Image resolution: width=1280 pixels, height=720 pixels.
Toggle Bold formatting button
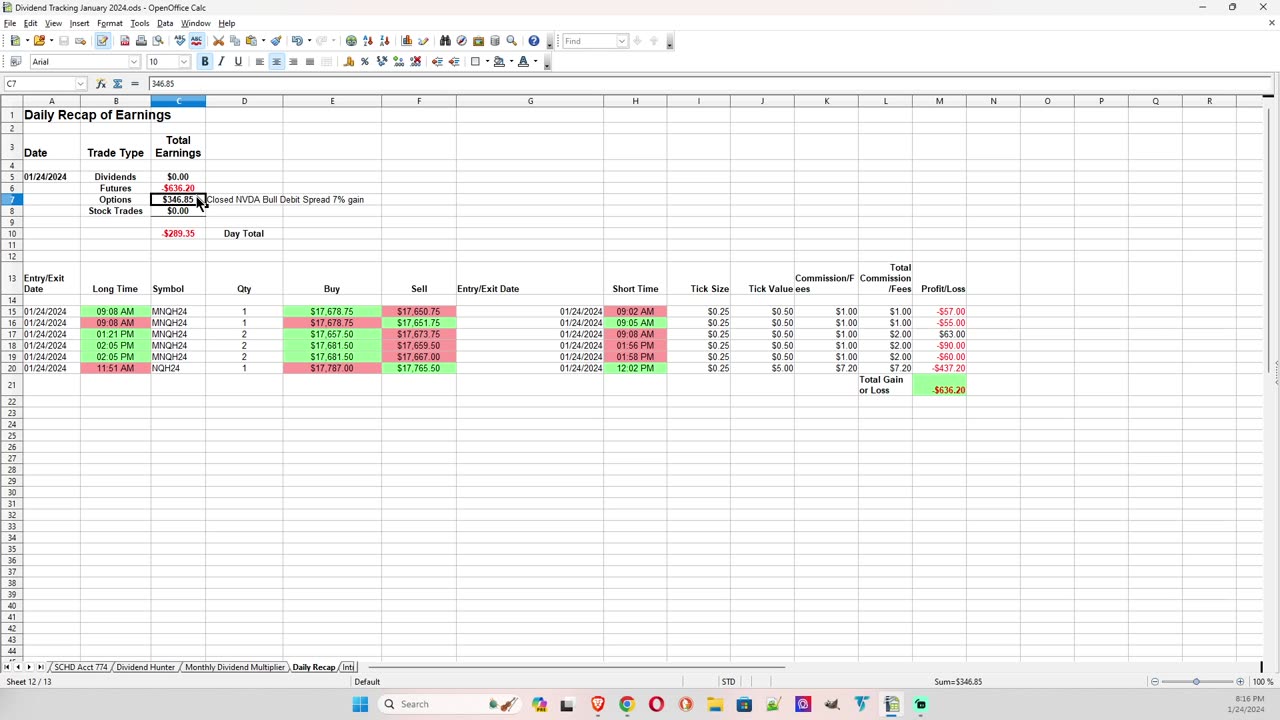[x=205, y=62]
